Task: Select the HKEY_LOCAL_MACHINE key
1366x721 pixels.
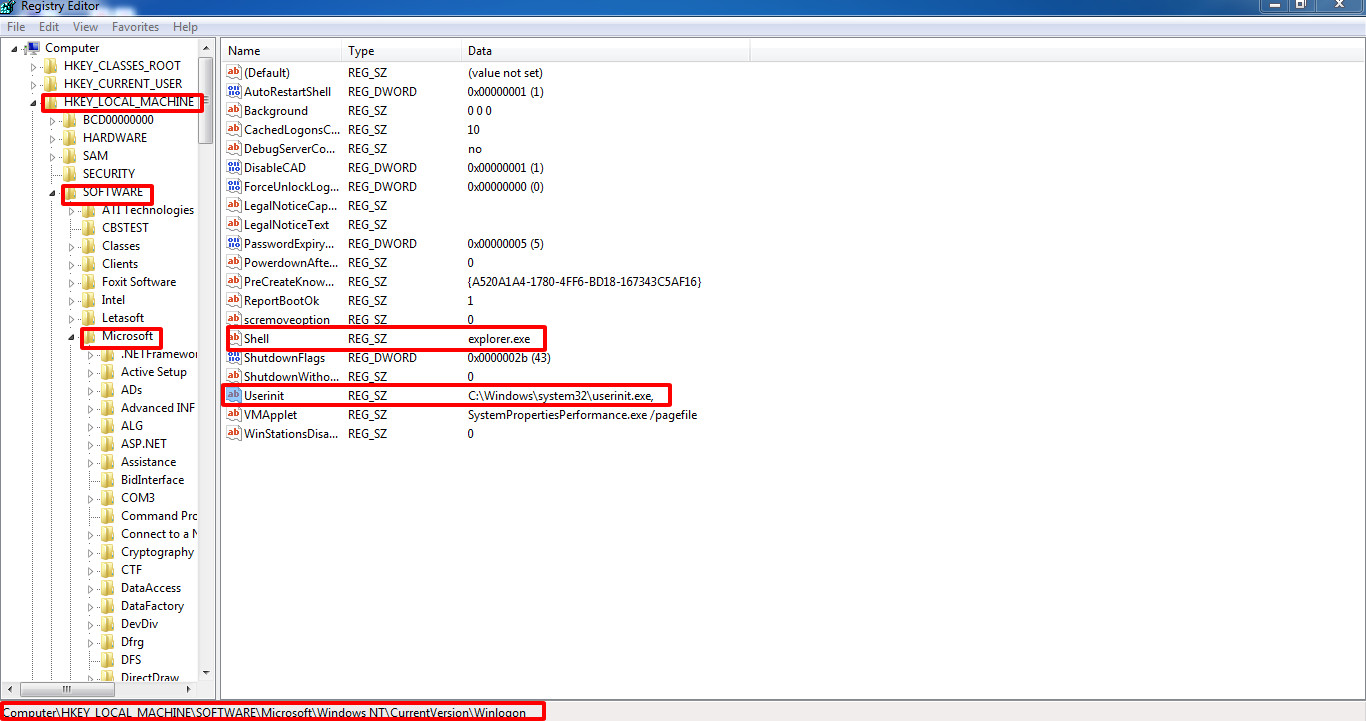Action: [x=129, y=102]
